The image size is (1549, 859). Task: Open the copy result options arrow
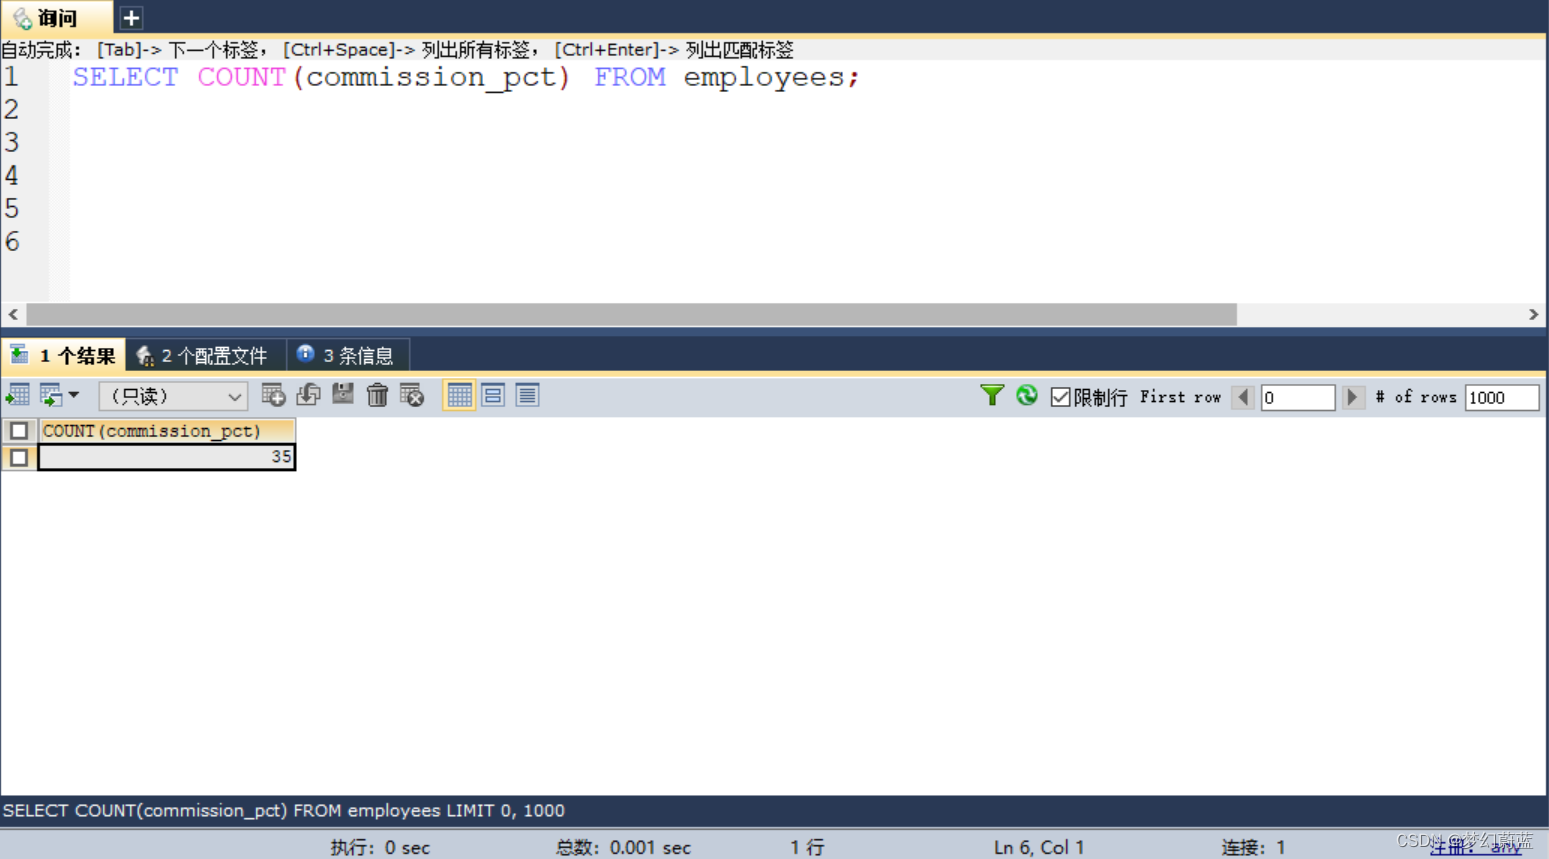point(74,396)
